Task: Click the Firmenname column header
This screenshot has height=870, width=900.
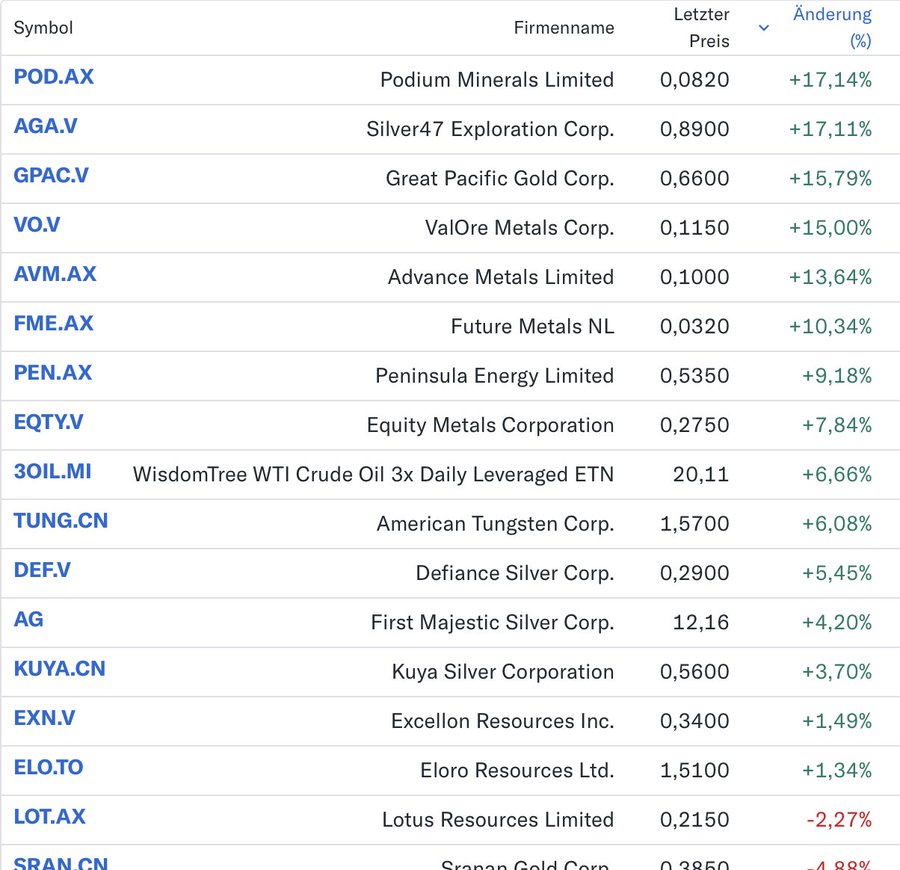Action: point(564,28)
